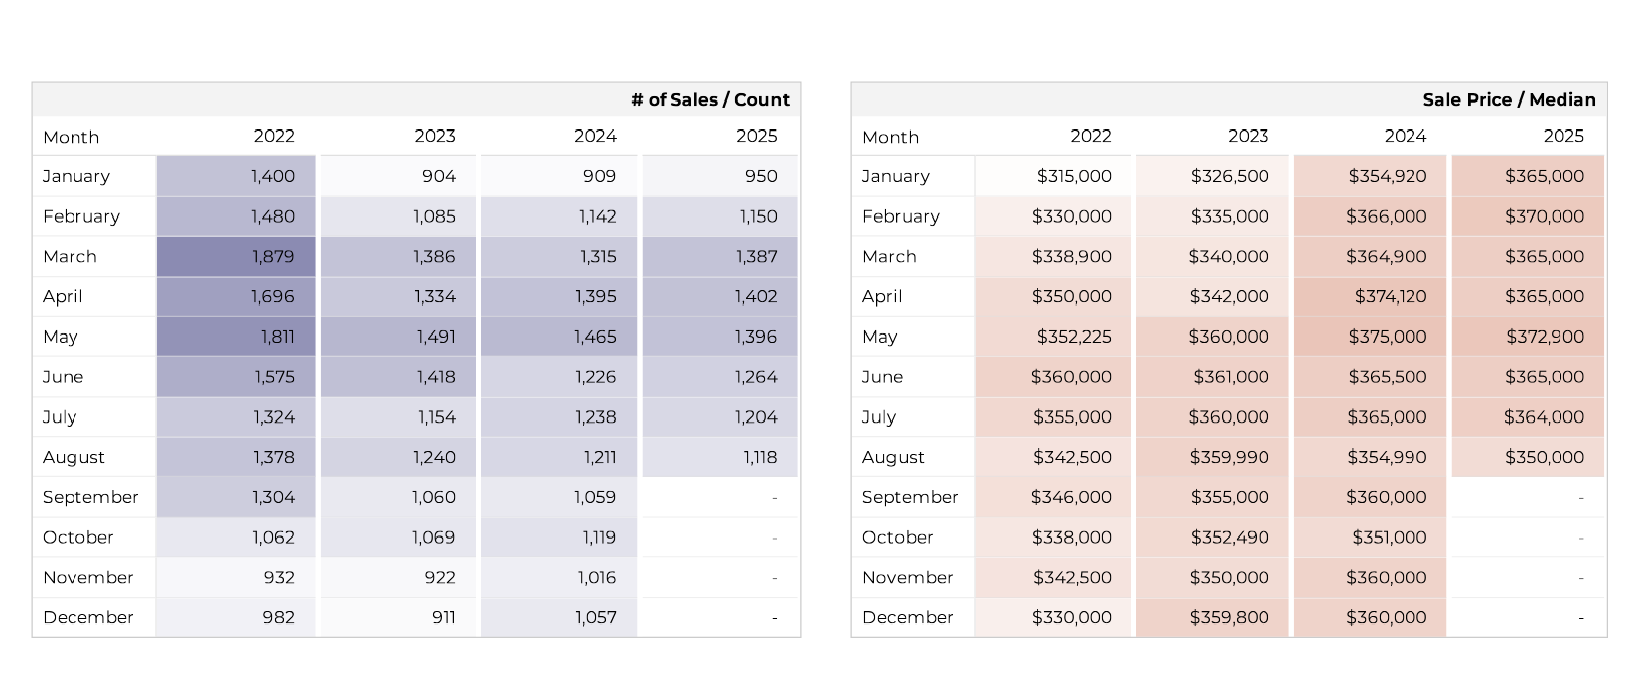
Task: Select the 2022 column header in the Sale Price table
Action: click(x=1091, y=136)
